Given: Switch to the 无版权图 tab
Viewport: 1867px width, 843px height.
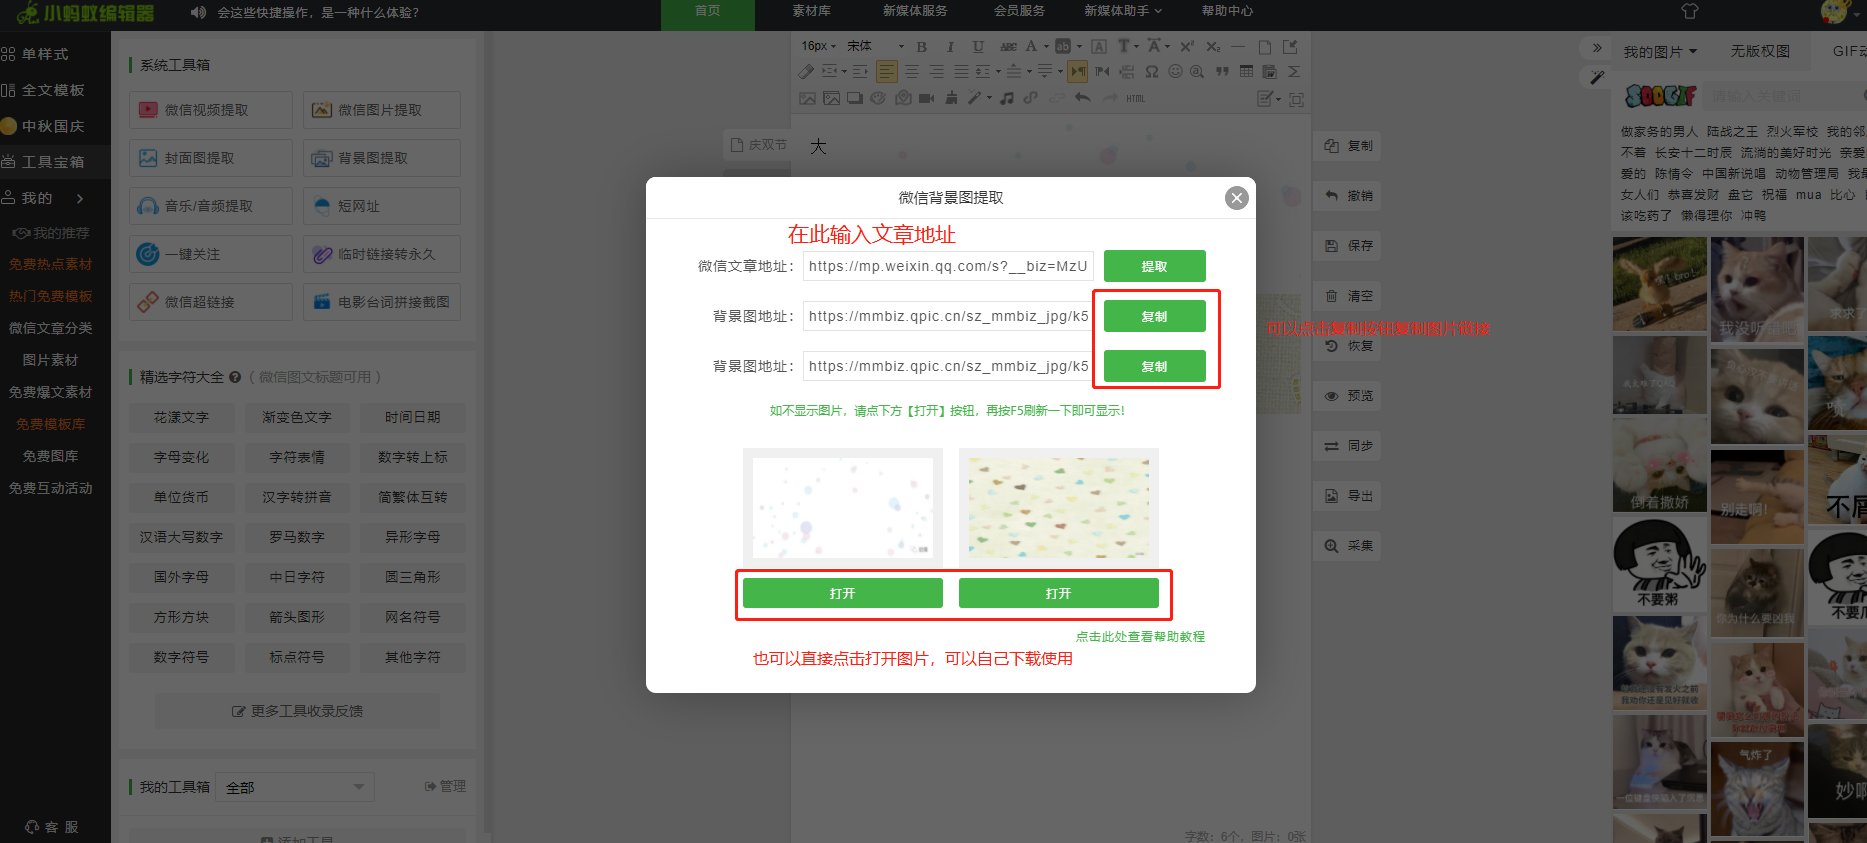Looking at the screenshot, I should 1760,51.
